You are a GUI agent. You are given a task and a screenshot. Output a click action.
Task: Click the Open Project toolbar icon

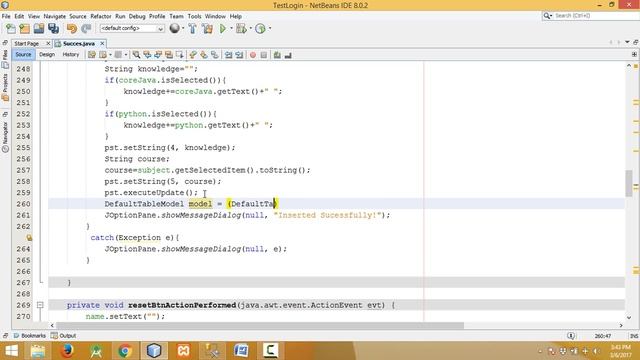(39, 29)
